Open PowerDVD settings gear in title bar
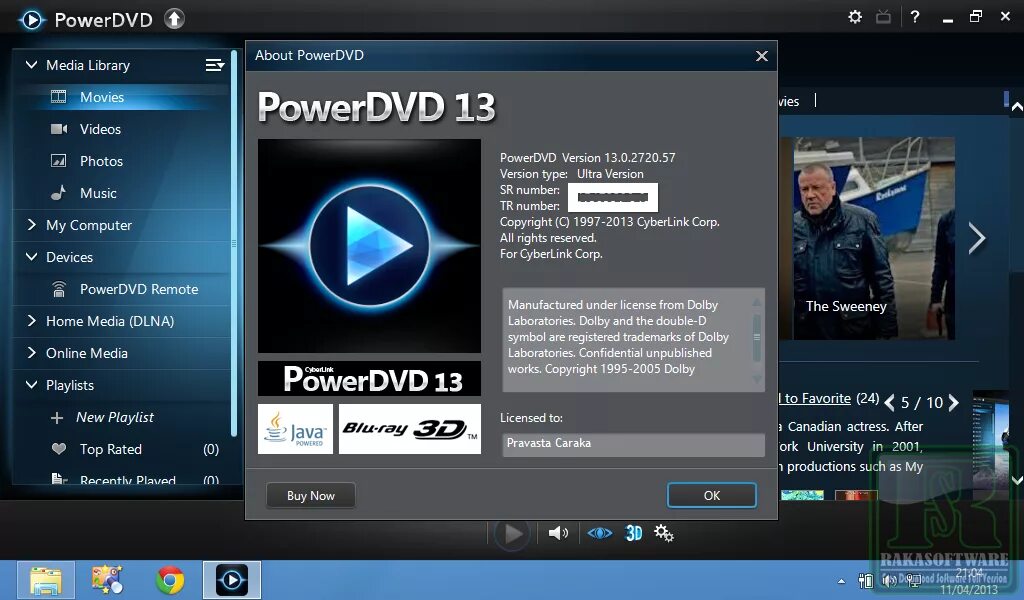1024x600 pixels. click(x=855, y=17)
